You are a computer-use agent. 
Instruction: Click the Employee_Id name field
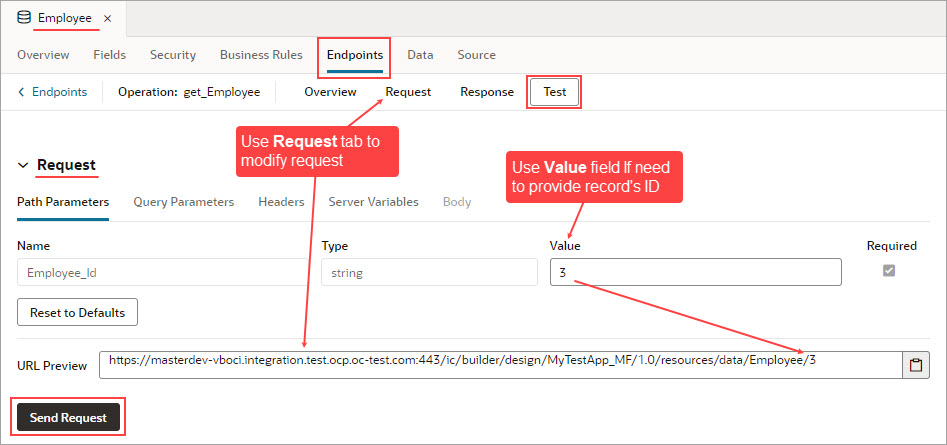tap(162, 272)
